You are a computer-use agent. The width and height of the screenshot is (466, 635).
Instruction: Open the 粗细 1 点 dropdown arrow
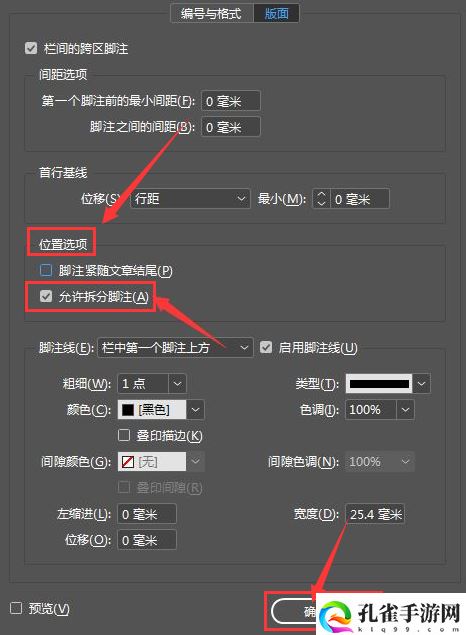[x=177, y=384]
